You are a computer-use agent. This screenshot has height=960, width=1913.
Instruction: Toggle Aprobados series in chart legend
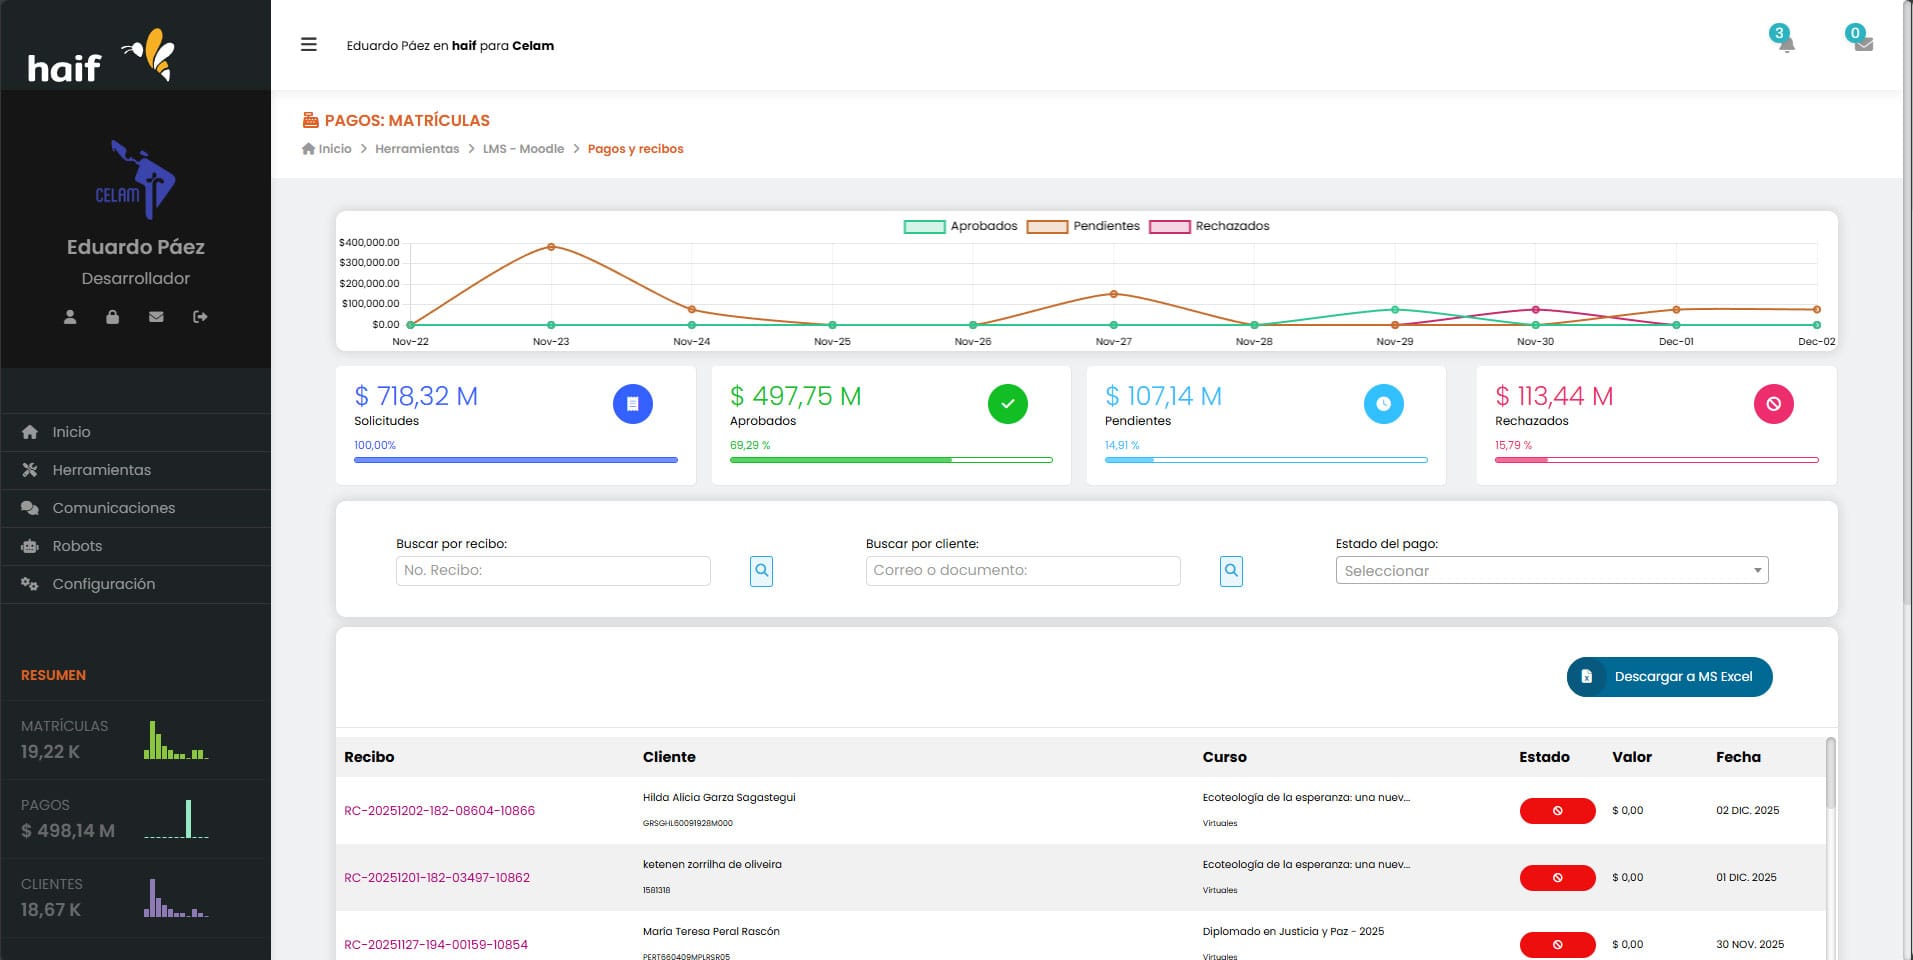tap(960, 226)
